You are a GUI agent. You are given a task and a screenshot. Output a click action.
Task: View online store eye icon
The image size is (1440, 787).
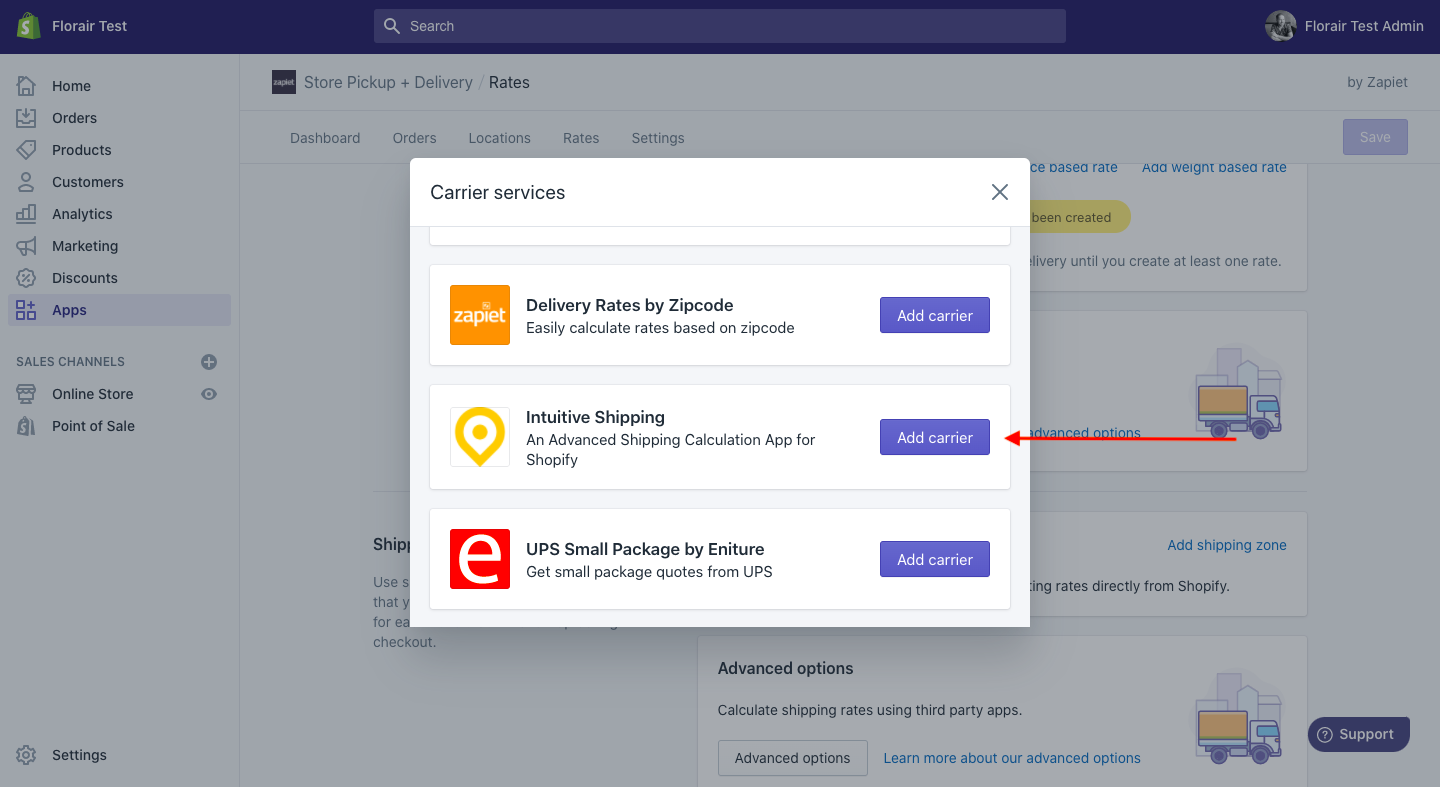(209, 394)
